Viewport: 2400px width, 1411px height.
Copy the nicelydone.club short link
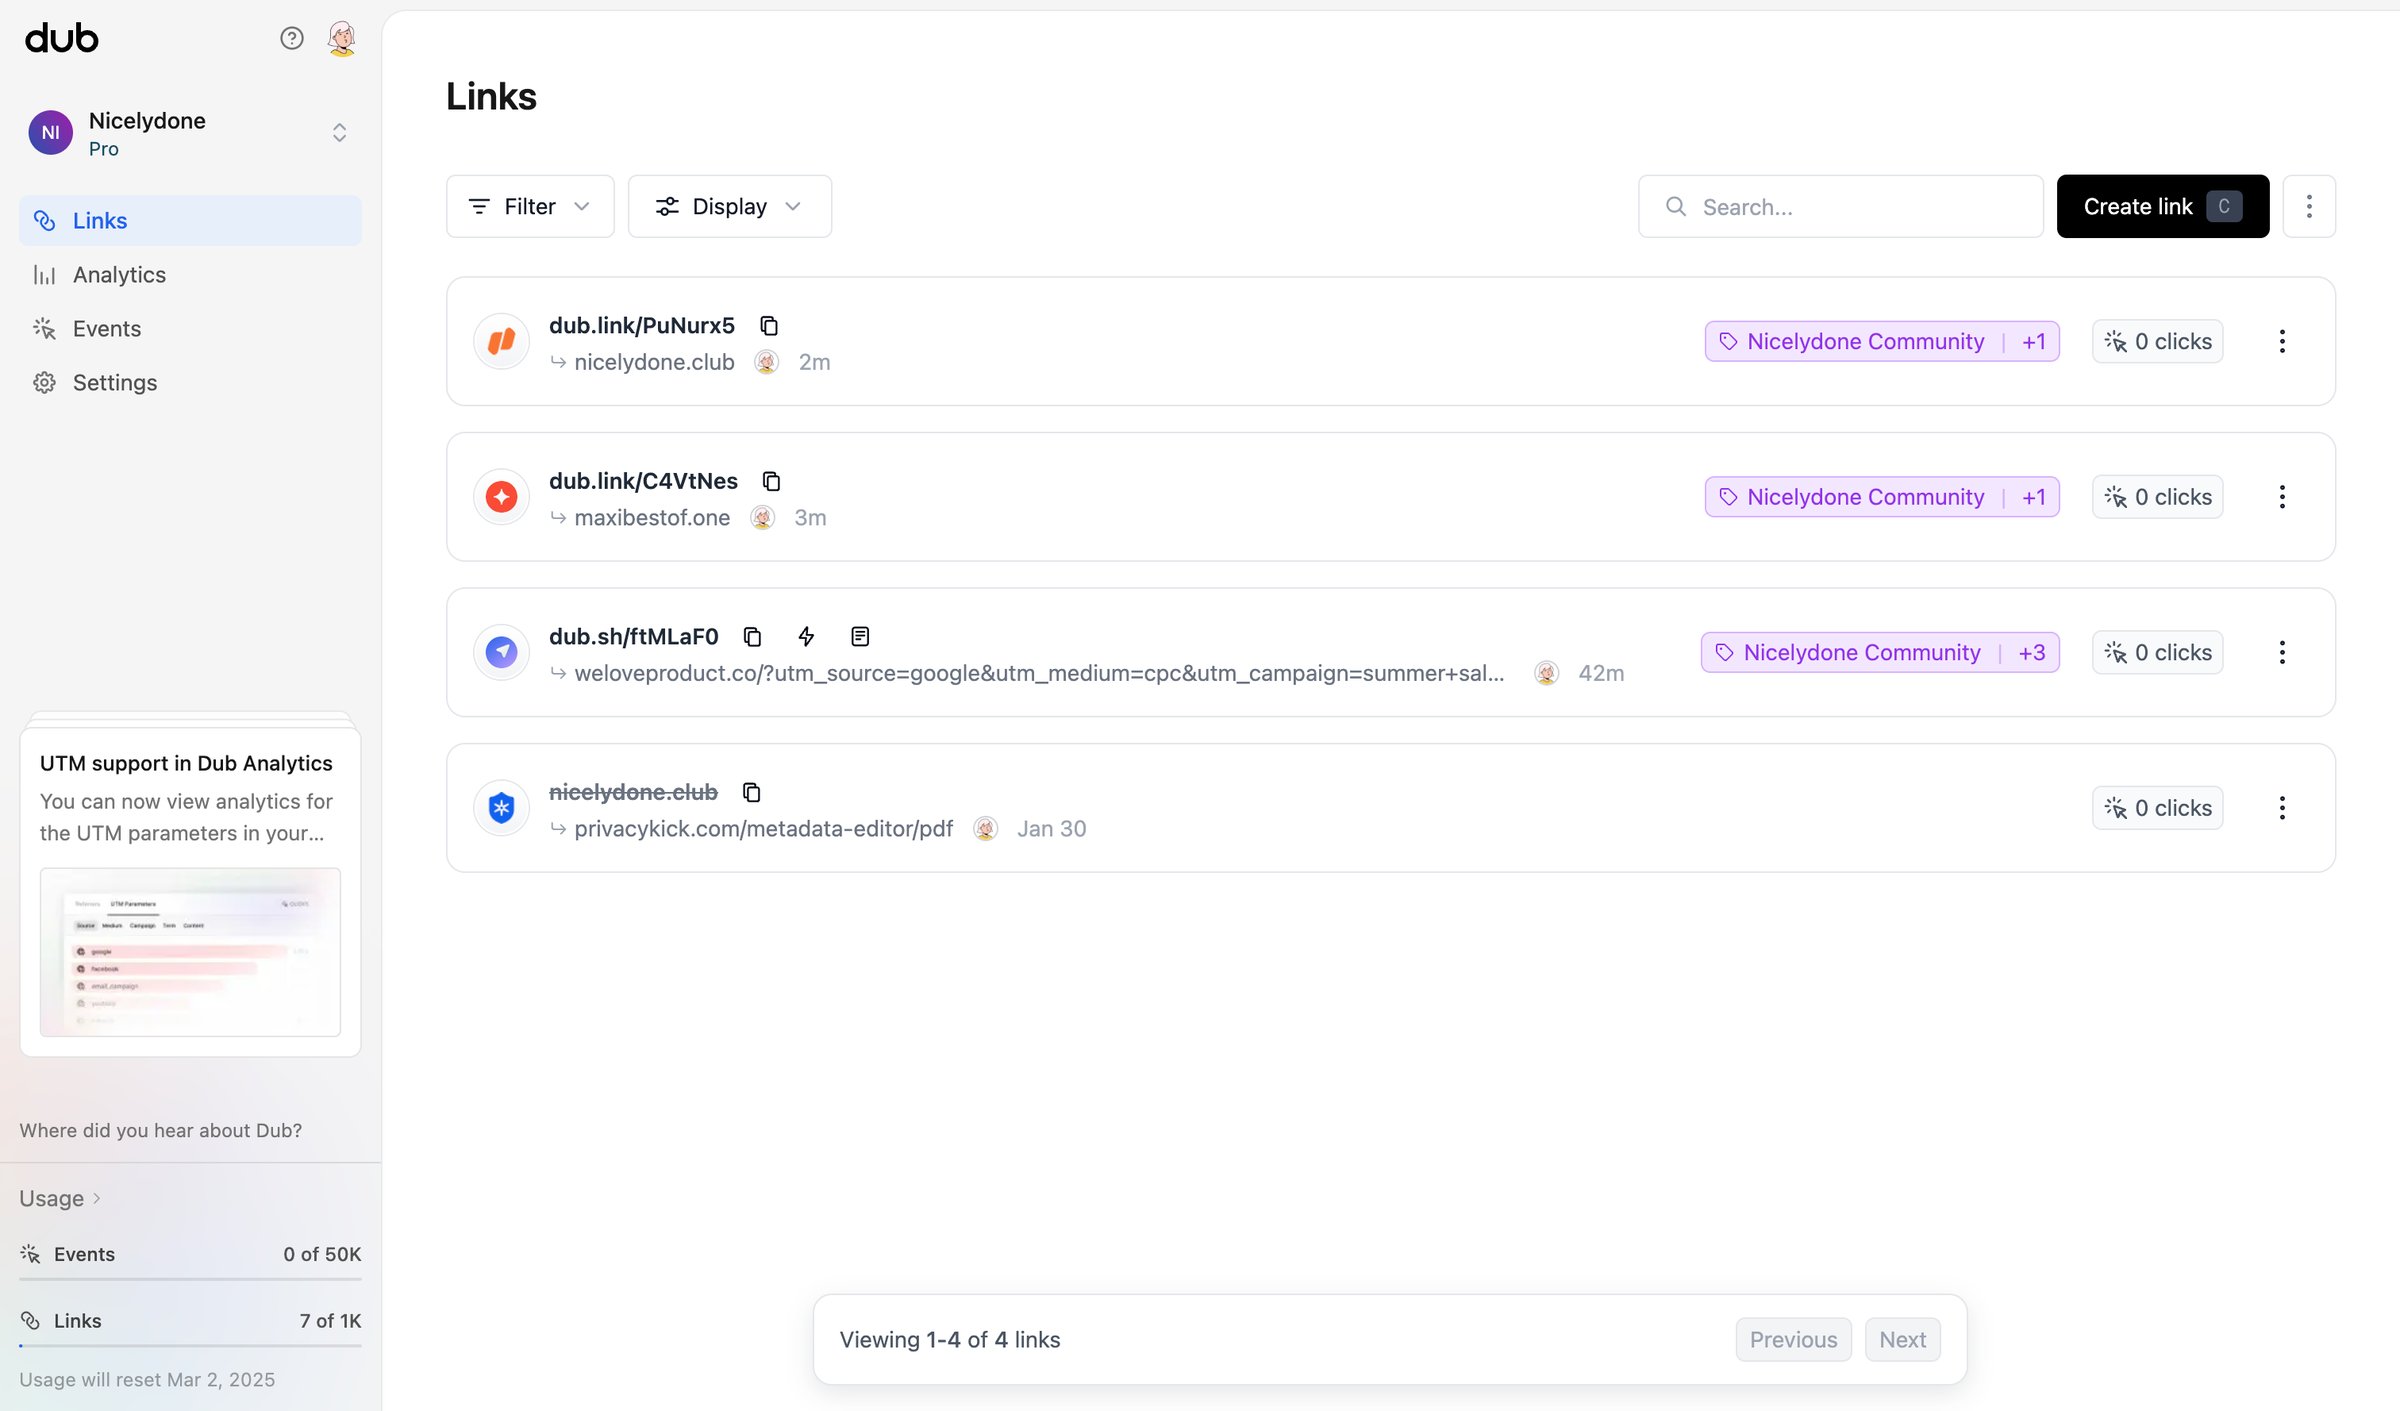(752, 793)
